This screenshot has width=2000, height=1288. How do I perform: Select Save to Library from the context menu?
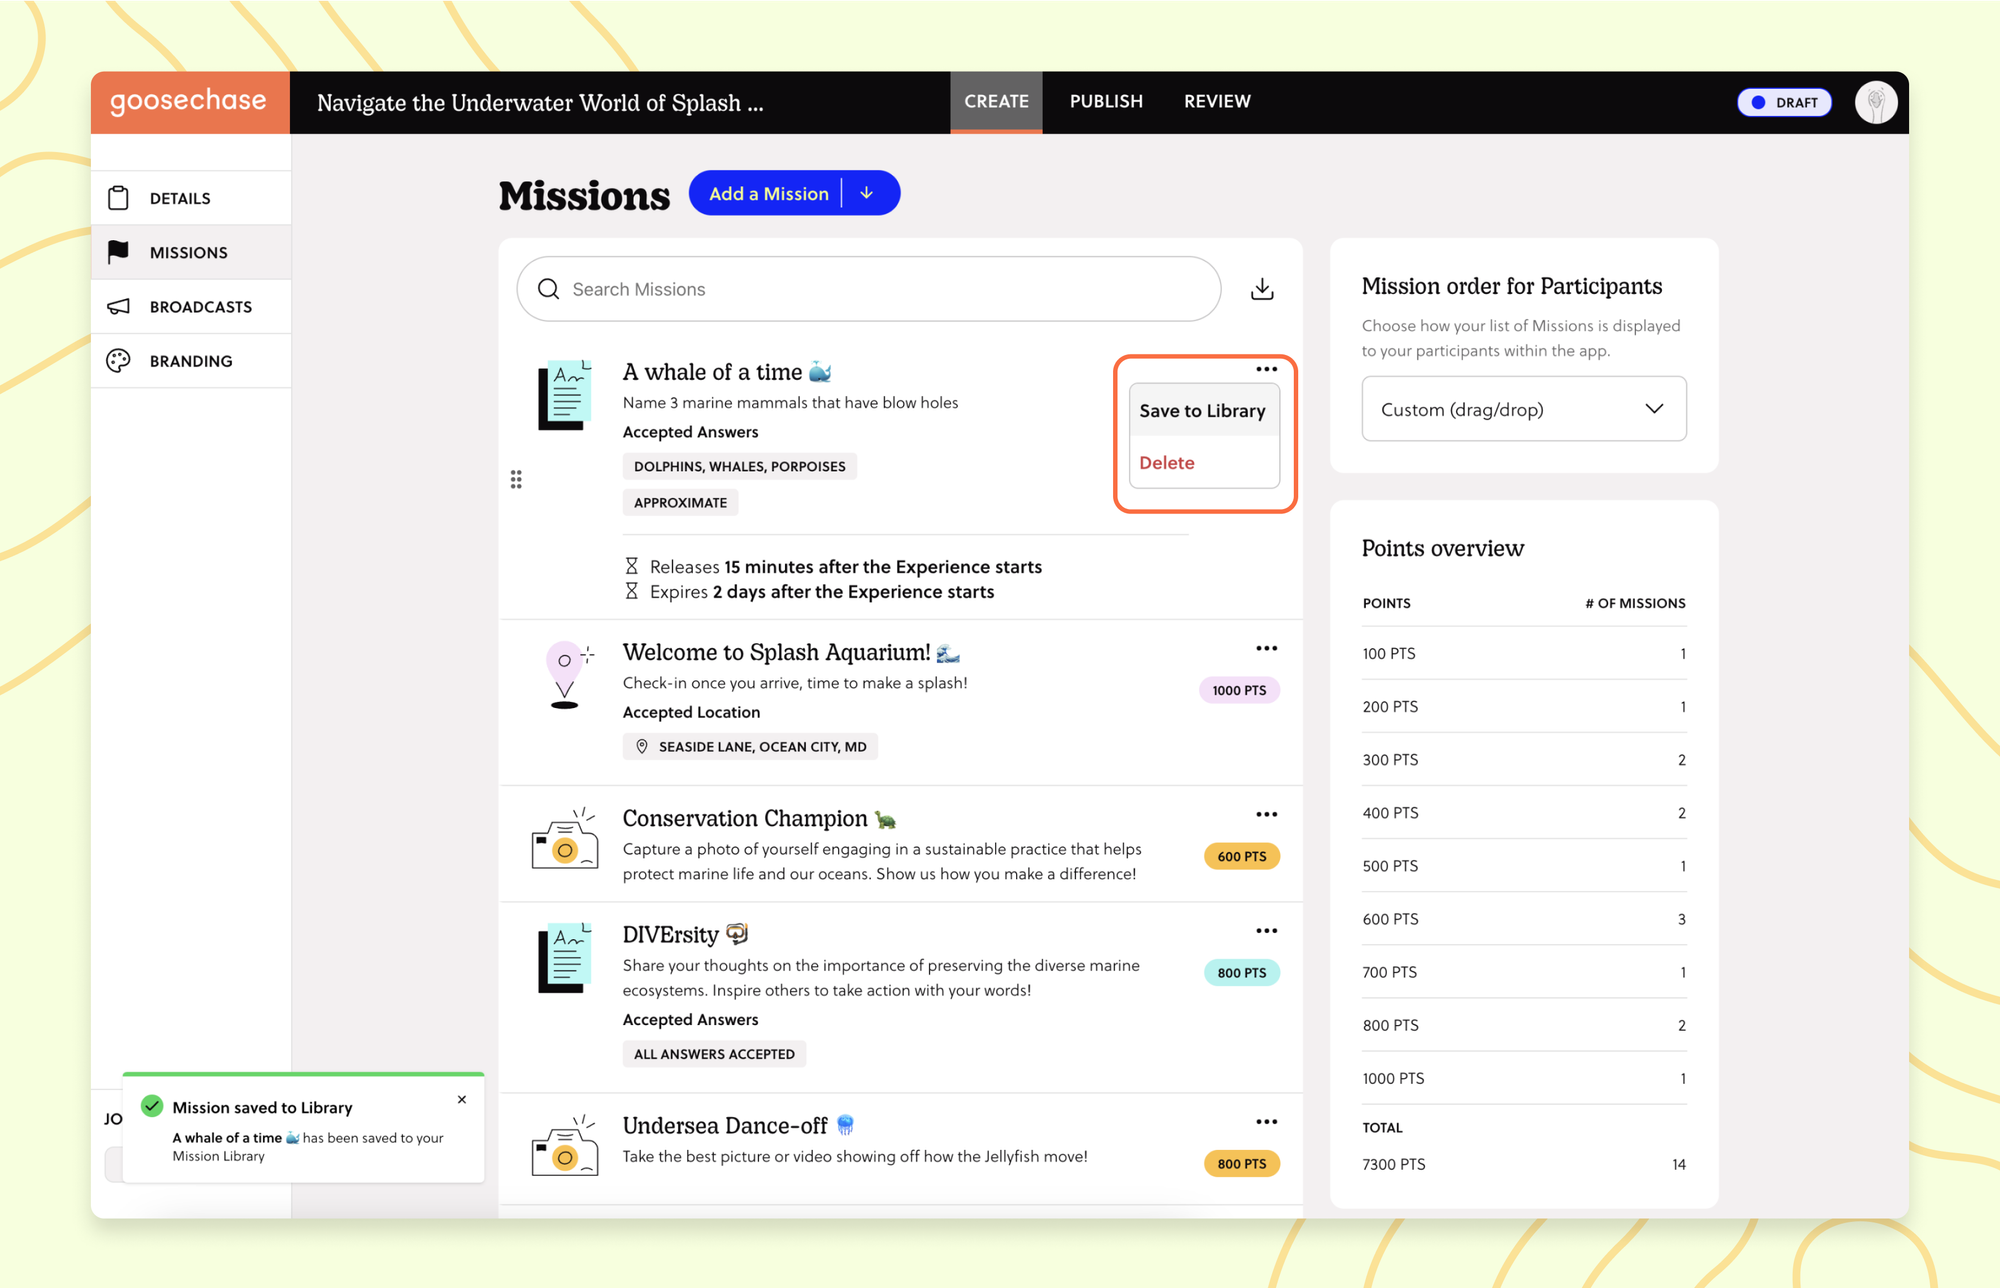(1203, 410)
